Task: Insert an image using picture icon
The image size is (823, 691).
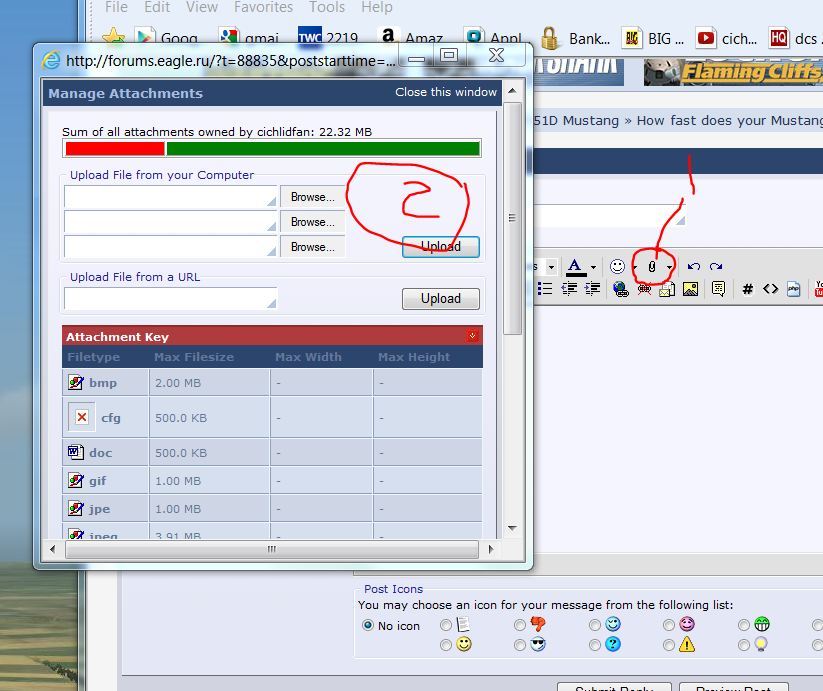Action: [x=690, y=289]
